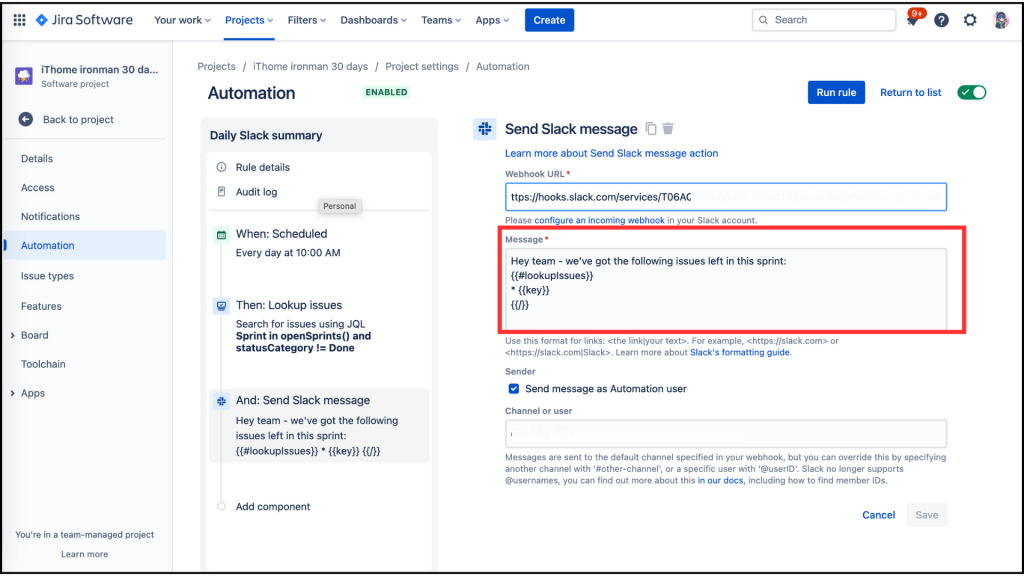Click iThome ironman 30 days breadcrumb
This screenshot has height=576, width=1024.
[x=310, y=67]
